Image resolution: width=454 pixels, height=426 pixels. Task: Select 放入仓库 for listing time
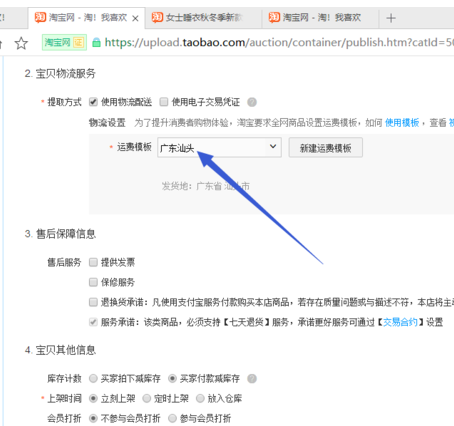click(x=200, y=398)
